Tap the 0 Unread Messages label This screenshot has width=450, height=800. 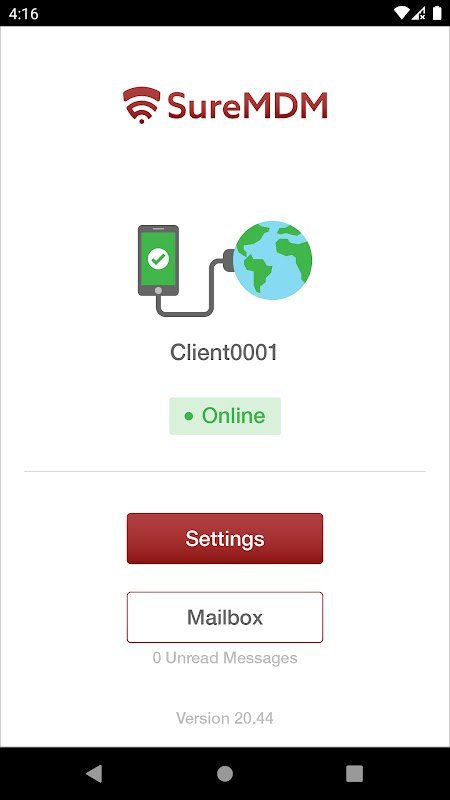pyautogui.click(x=225, y=658)
